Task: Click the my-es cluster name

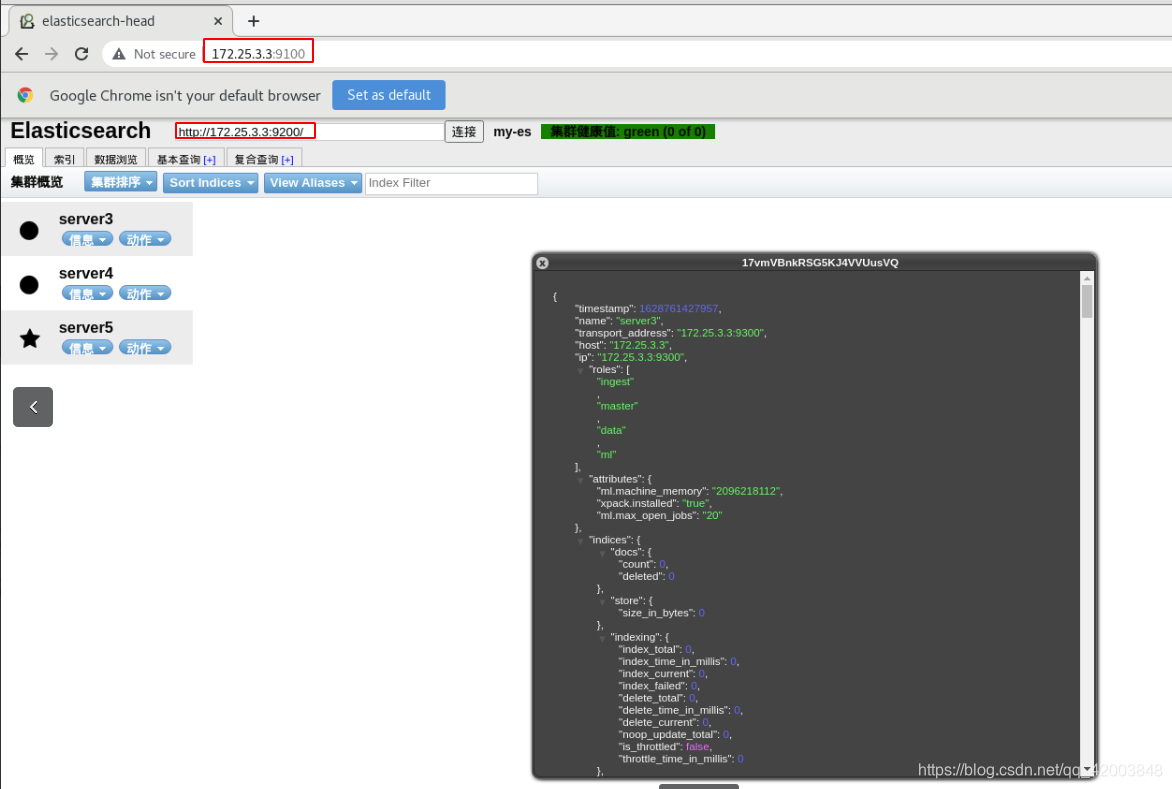Action: pyautogui.click(x=512, y=132)
